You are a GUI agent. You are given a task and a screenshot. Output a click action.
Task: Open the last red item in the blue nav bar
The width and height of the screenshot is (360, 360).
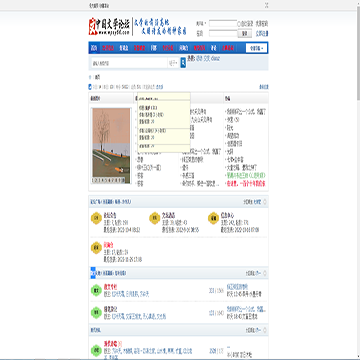point(228,48)
